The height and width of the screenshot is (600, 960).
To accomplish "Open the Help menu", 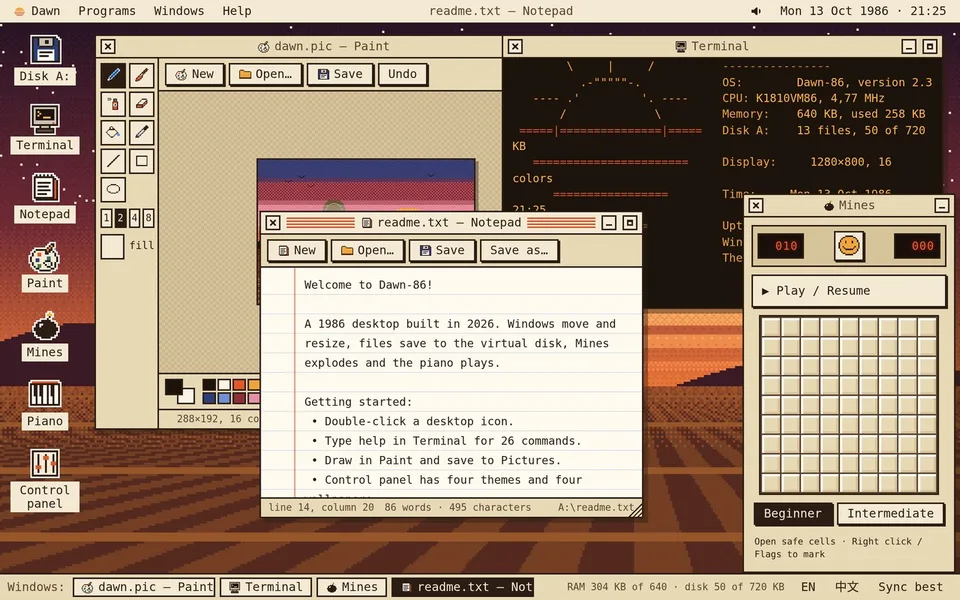I will (237, 11).
